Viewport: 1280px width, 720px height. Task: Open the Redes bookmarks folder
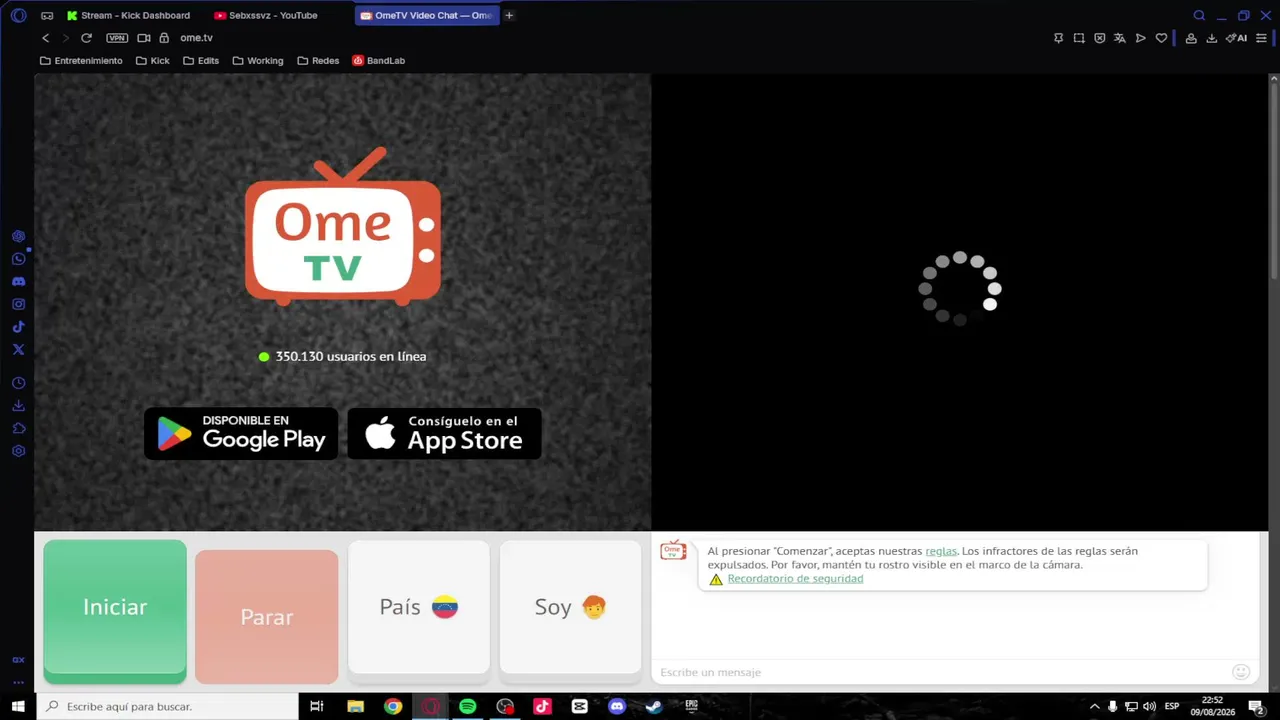[318, 61]
